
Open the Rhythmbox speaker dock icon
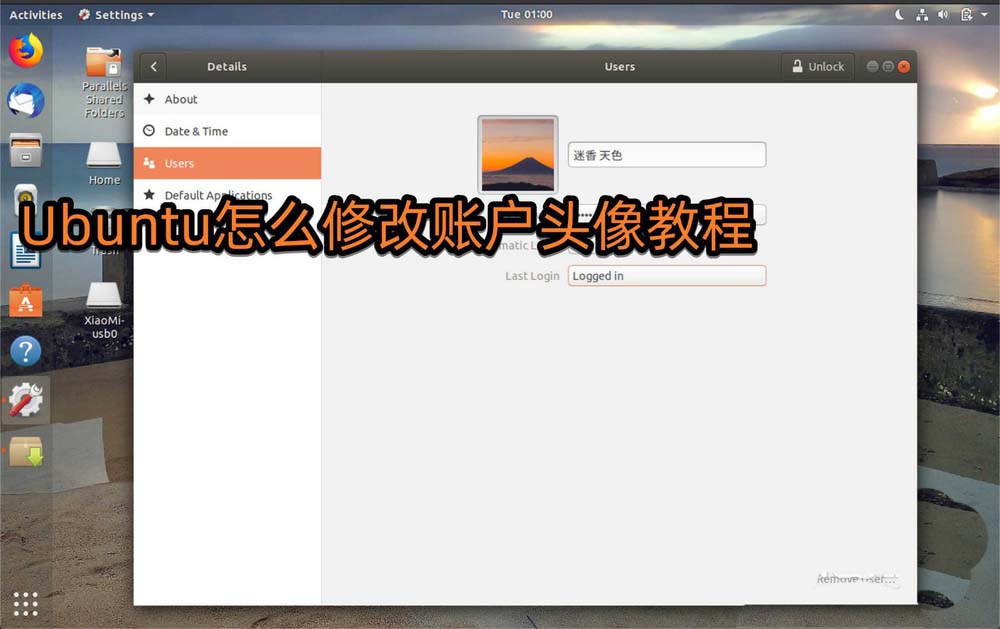click(x=26, y=200)
